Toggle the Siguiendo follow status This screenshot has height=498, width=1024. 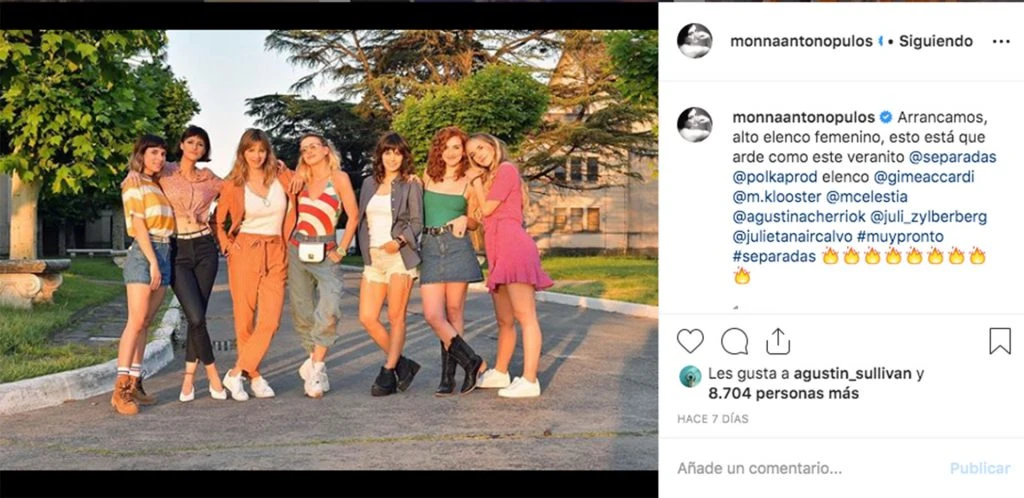[x=936, y=42]
